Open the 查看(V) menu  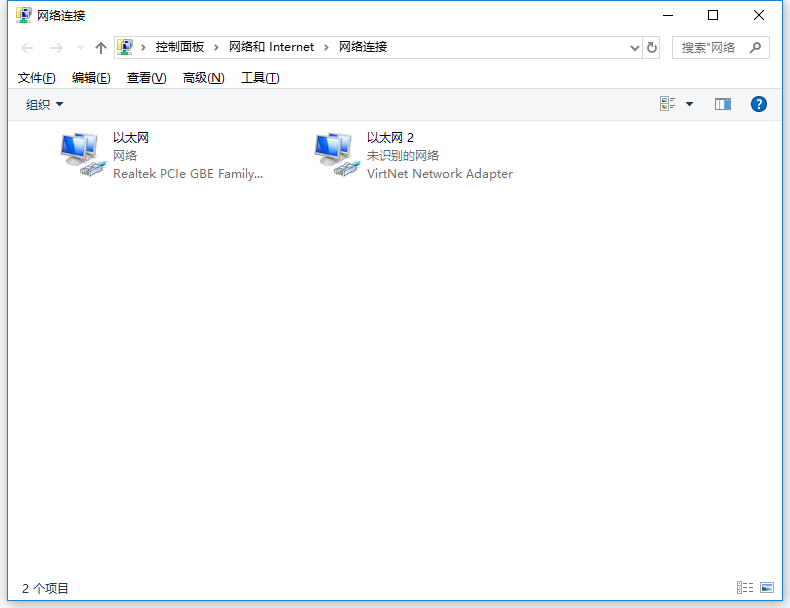coord(146,78)
